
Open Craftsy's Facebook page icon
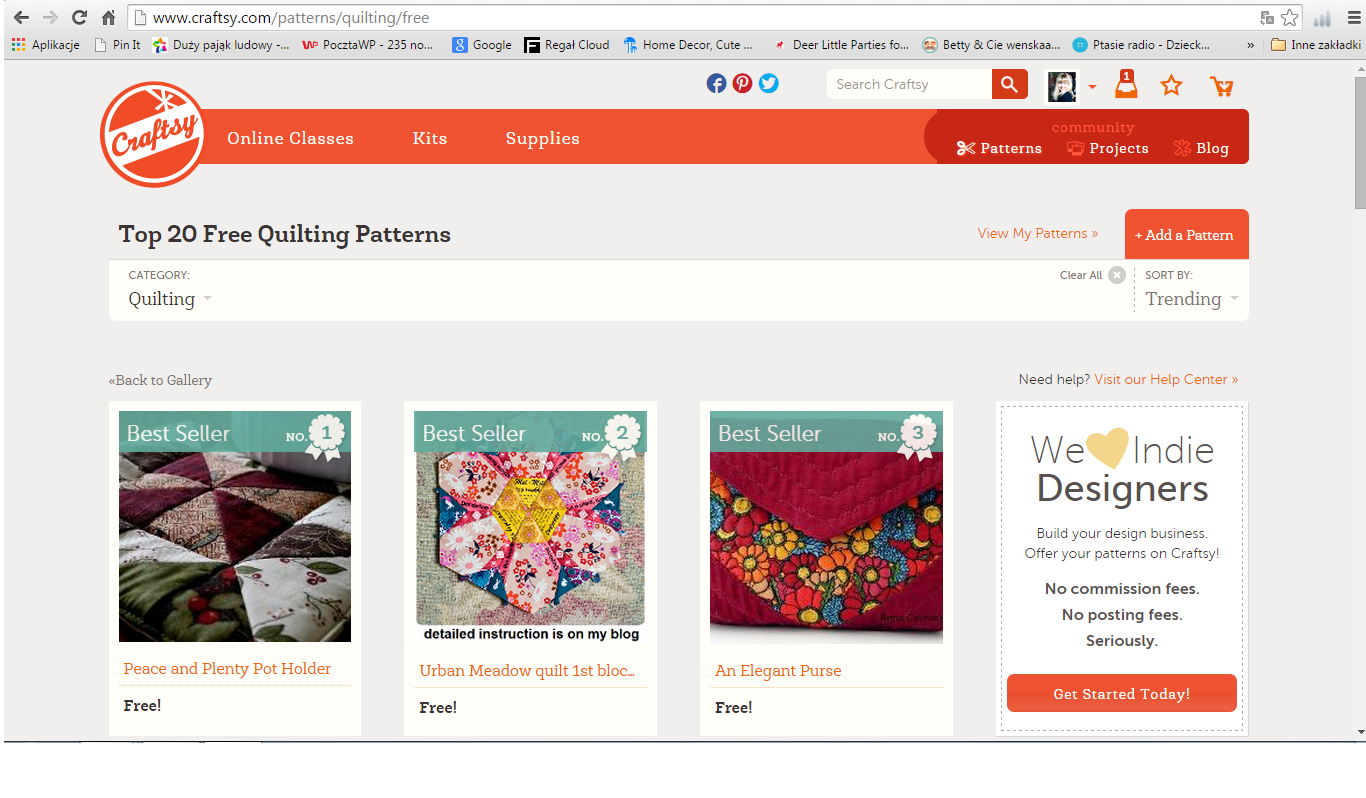click(716, 84)
